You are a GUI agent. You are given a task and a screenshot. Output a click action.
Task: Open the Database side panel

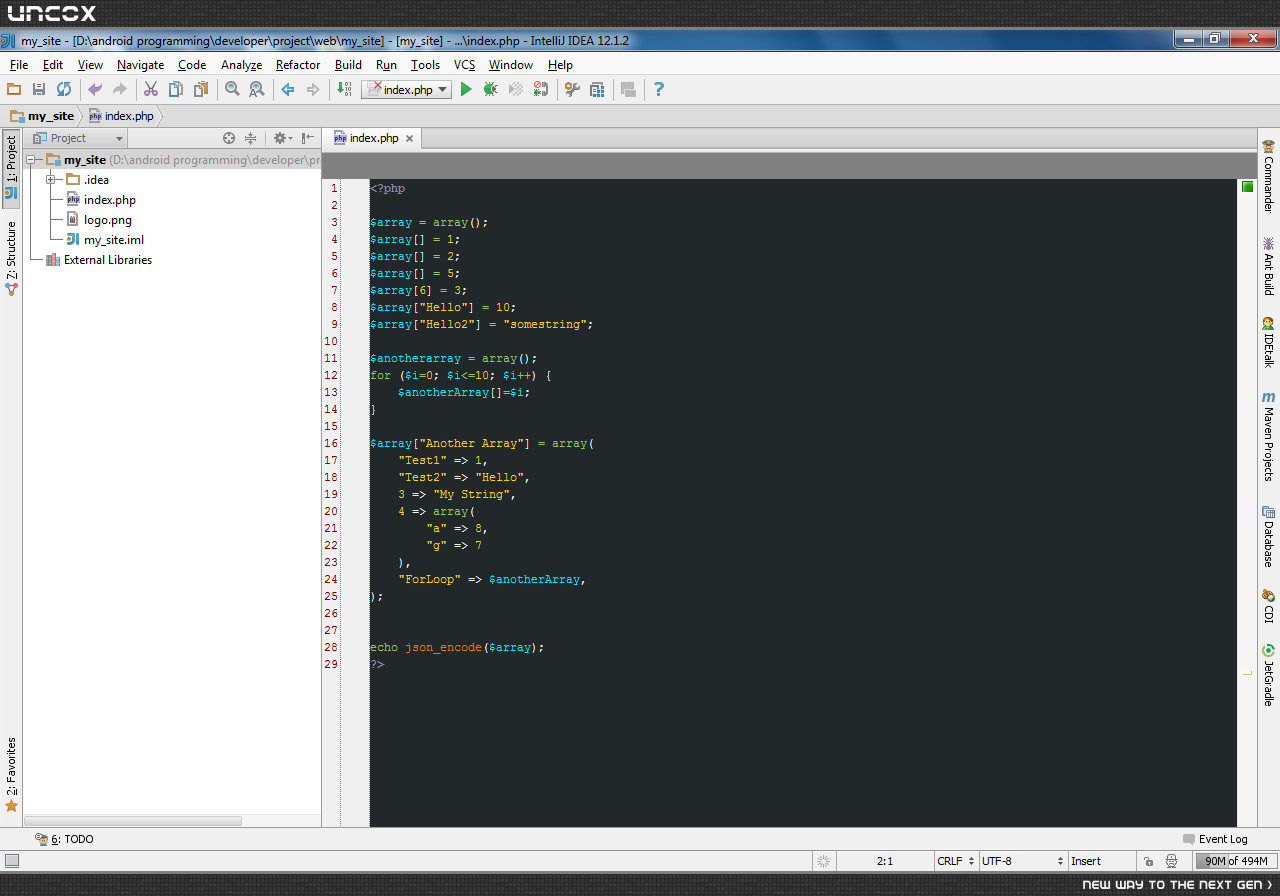click(x=1268, y=536)
